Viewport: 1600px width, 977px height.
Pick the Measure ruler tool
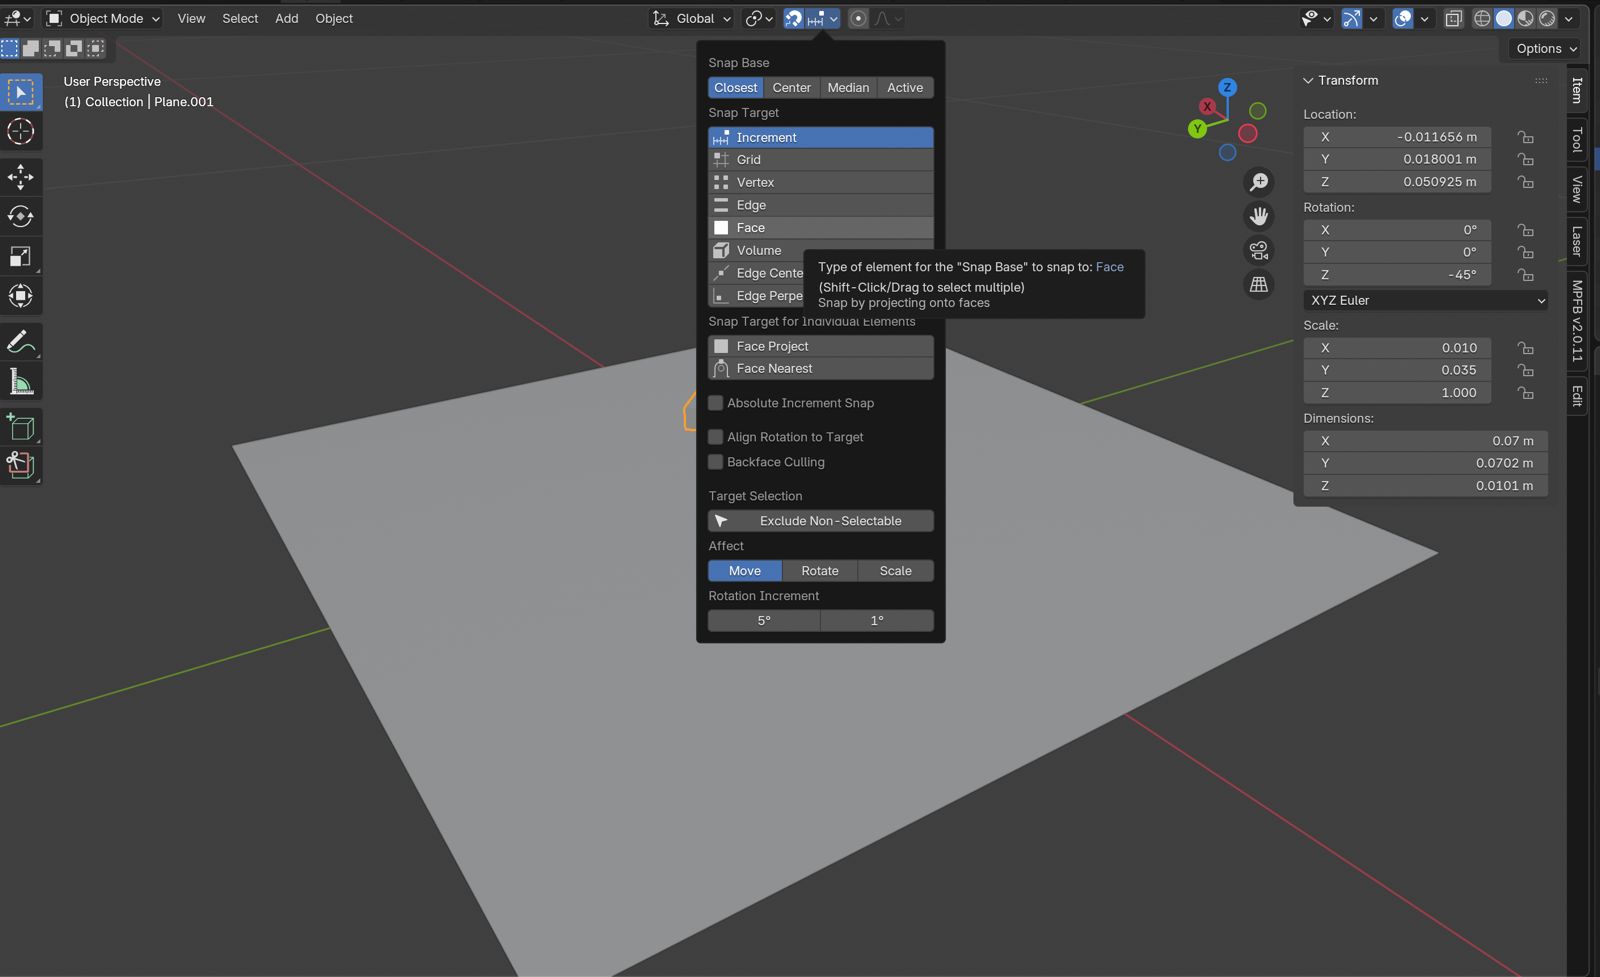tap(21, 382)
